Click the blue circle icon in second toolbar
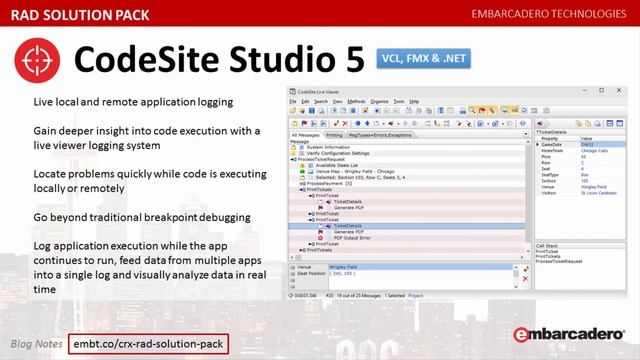 [358, 123]
